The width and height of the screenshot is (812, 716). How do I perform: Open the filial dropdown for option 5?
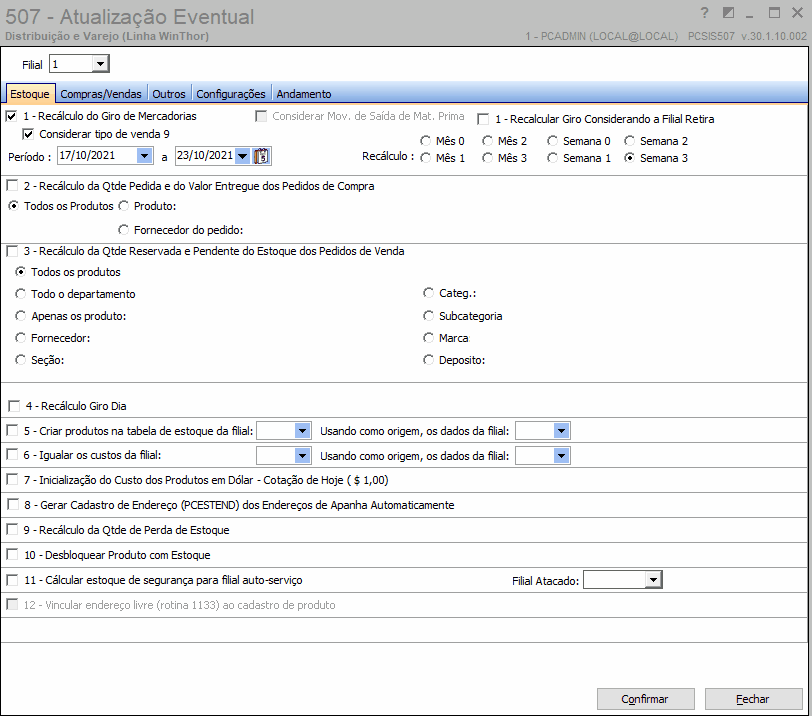302,431
